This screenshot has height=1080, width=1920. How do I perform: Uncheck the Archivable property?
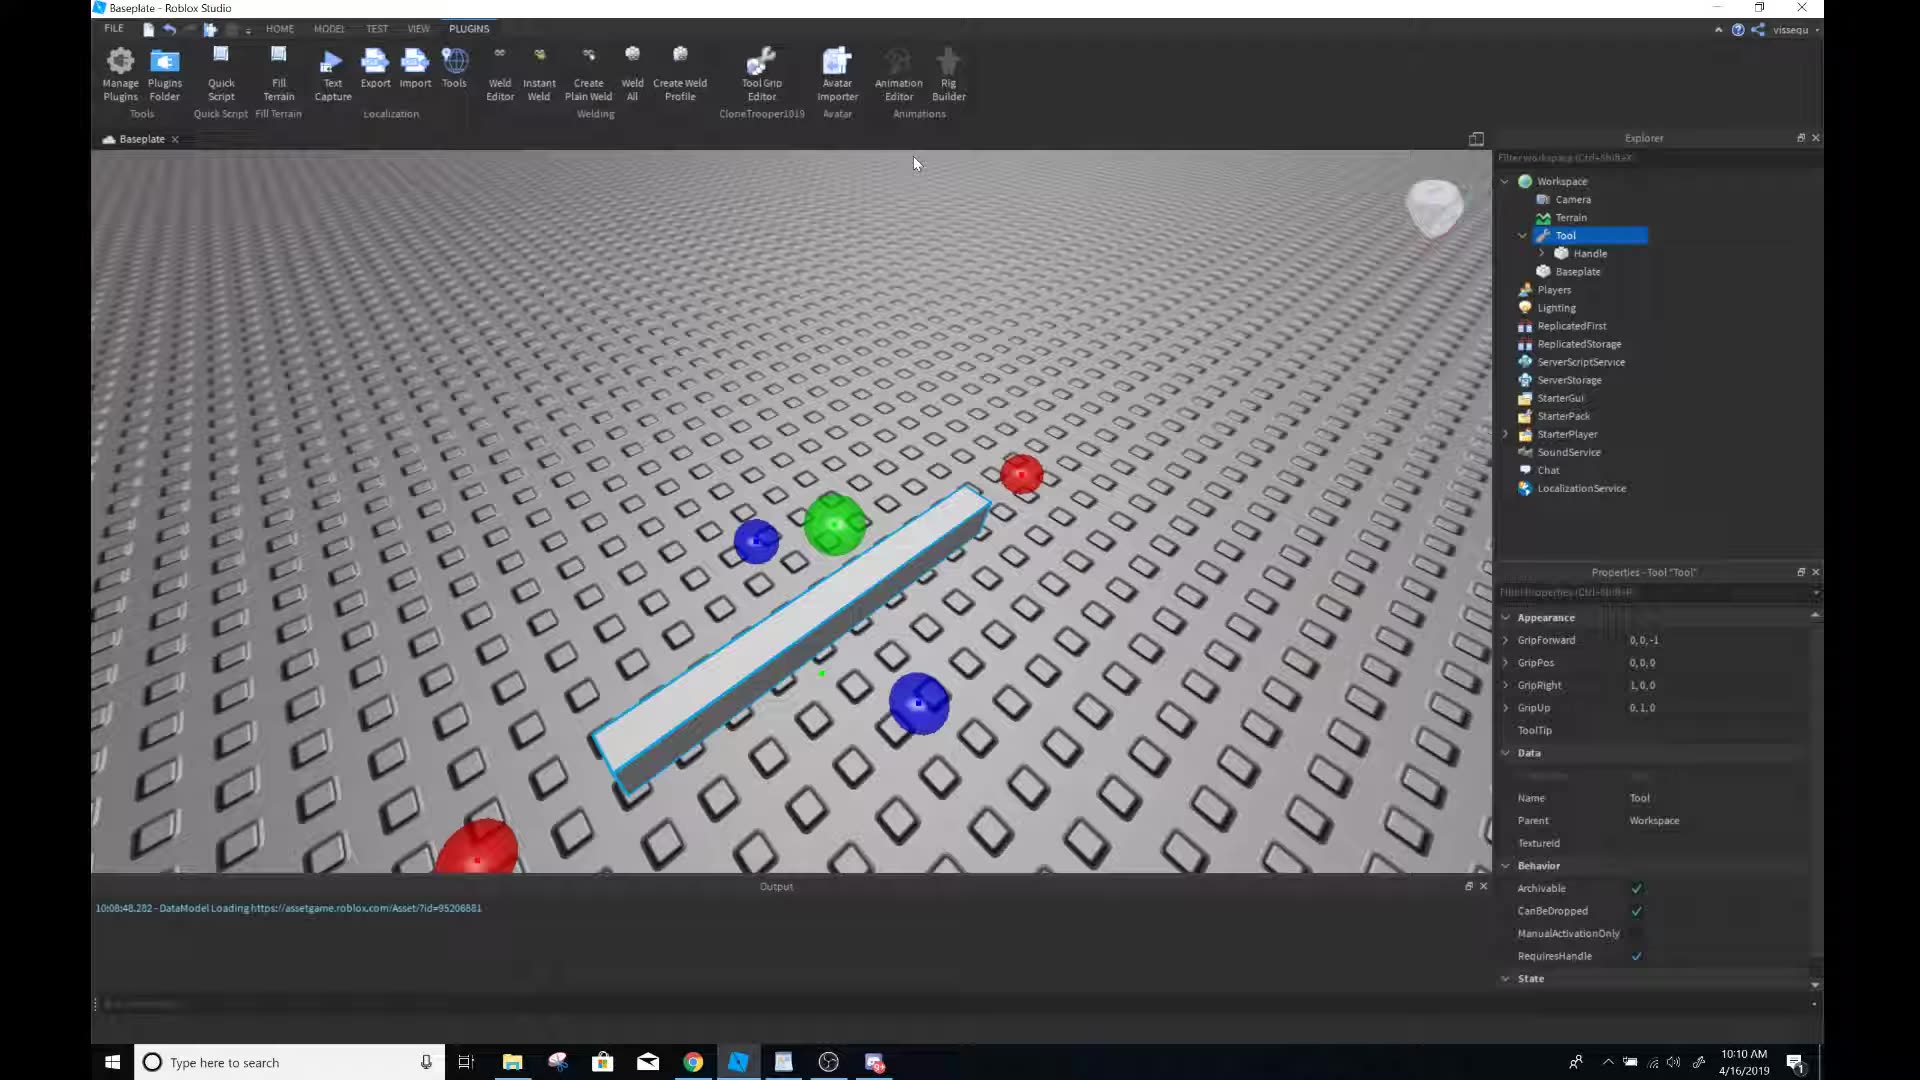[x=1636, y=888]
